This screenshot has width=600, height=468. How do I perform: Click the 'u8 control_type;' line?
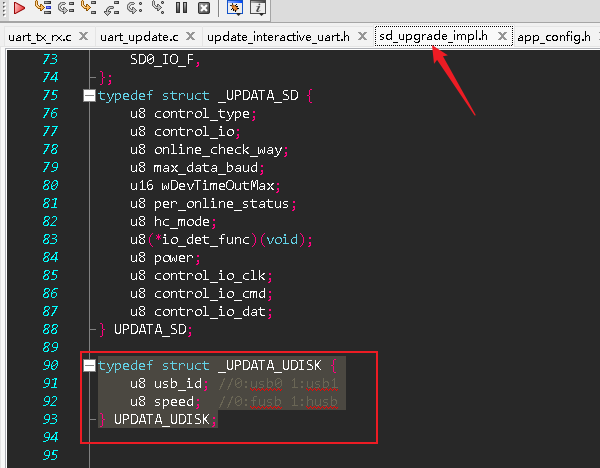(193, 114)
